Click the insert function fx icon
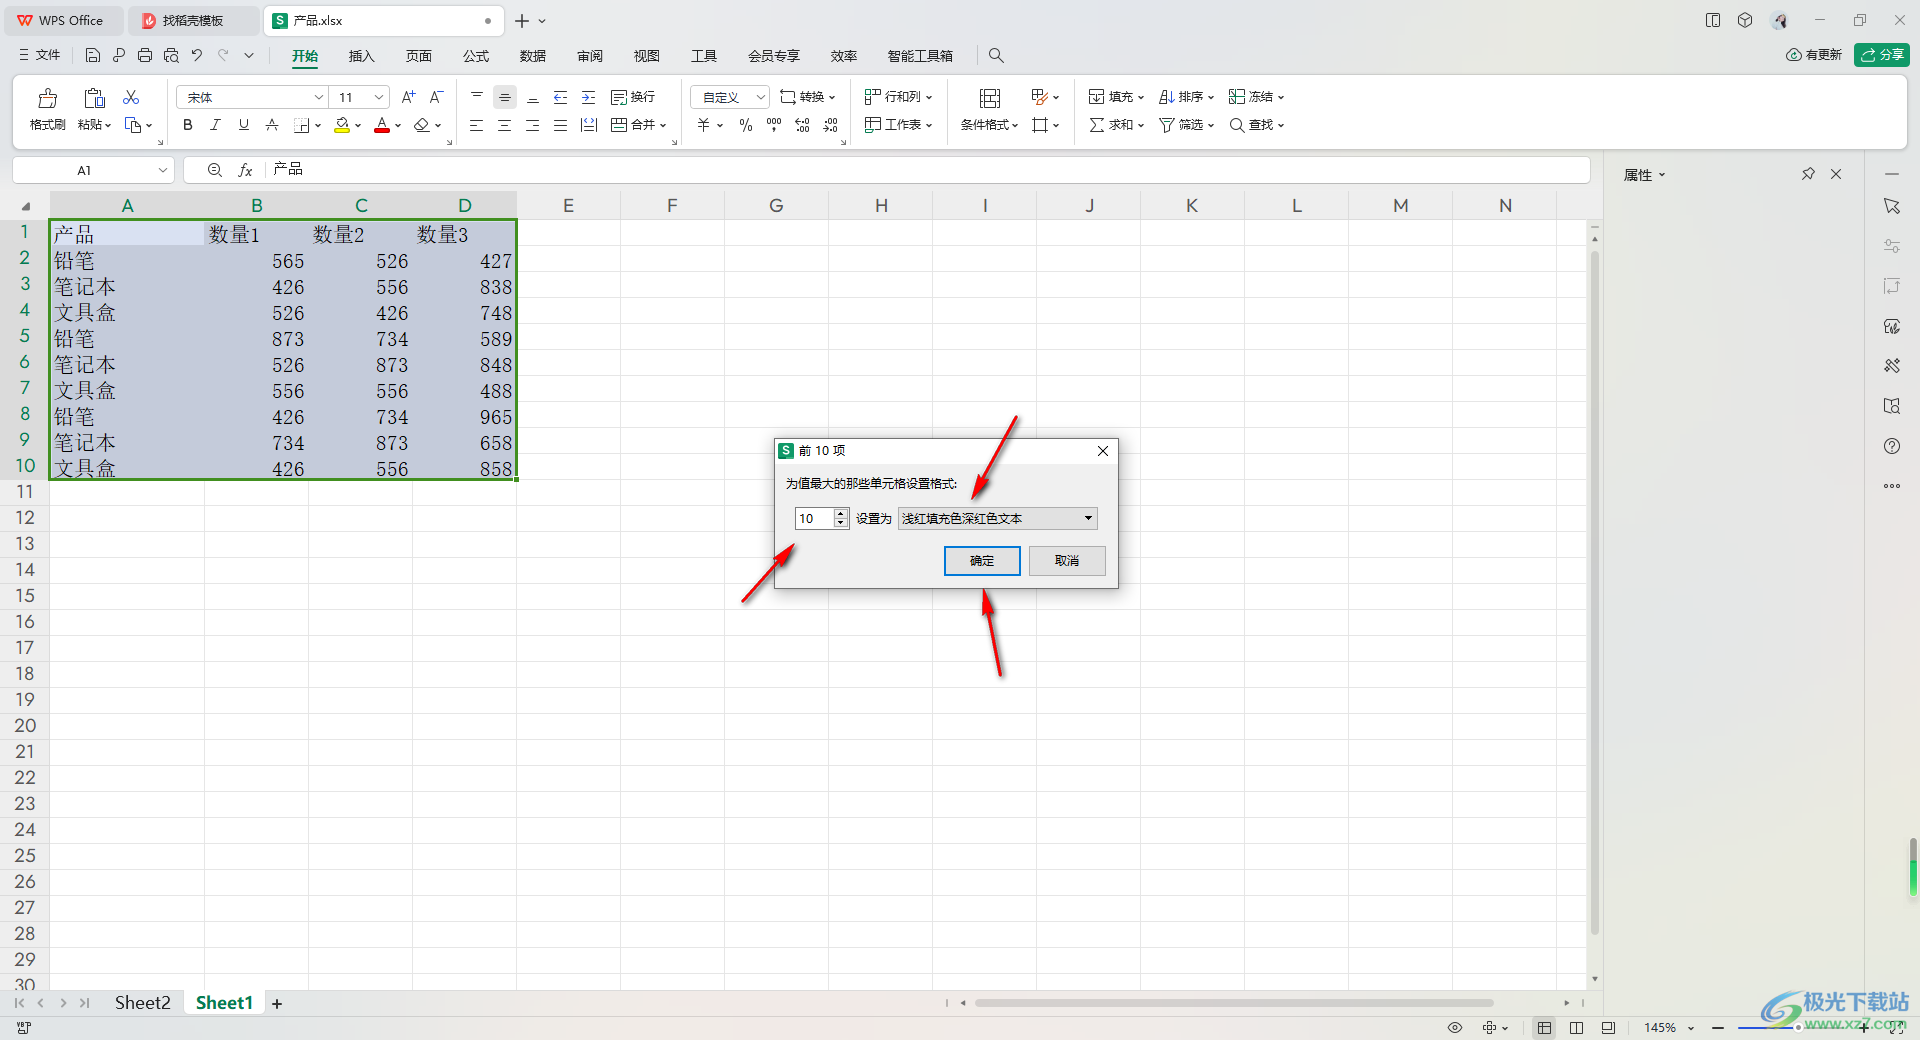 tap(245, 170)
